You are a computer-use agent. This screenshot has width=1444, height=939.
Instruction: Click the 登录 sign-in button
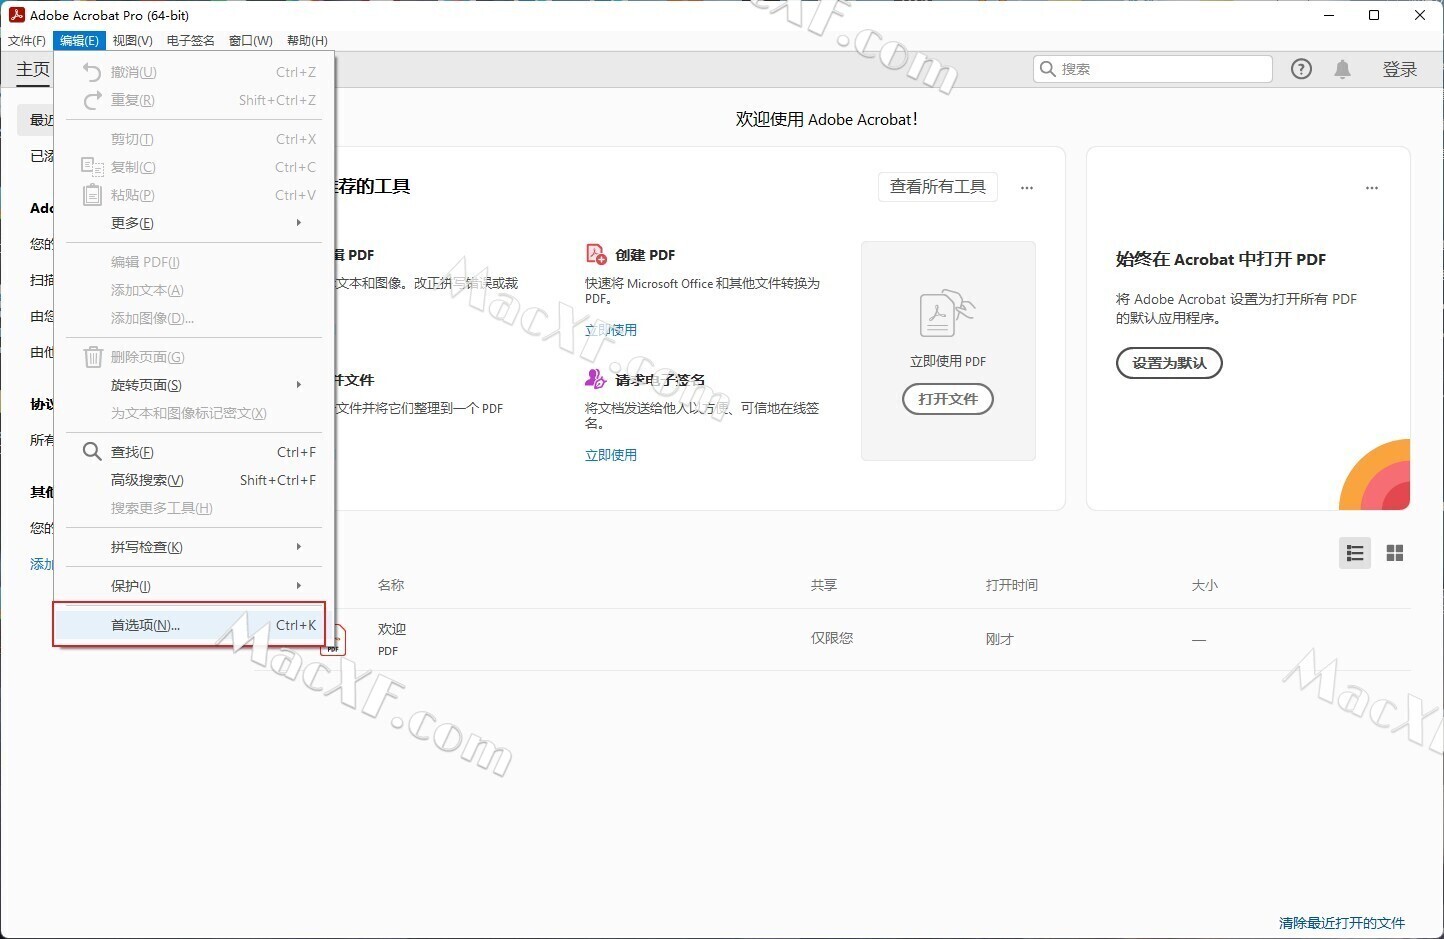1400,69
